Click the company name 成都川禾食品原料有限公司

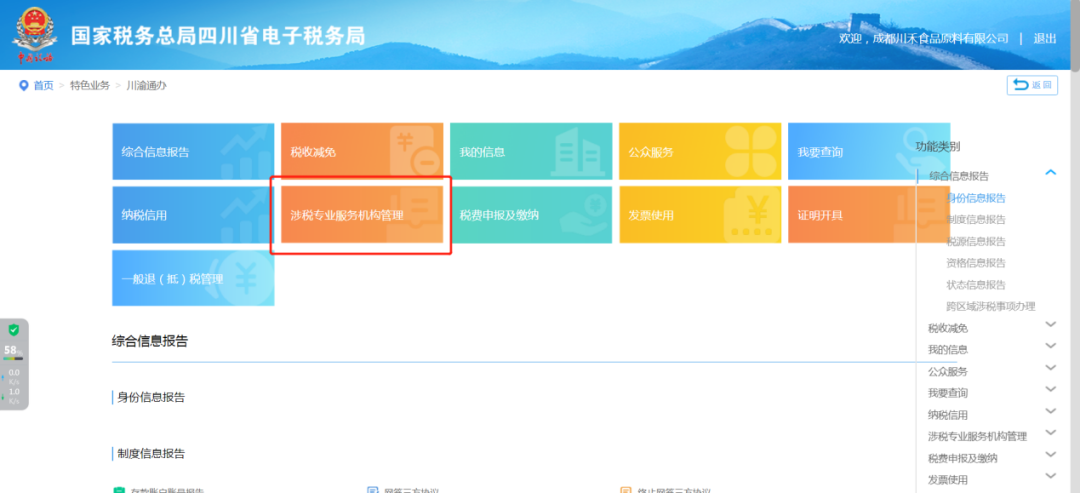pos(940,39)
